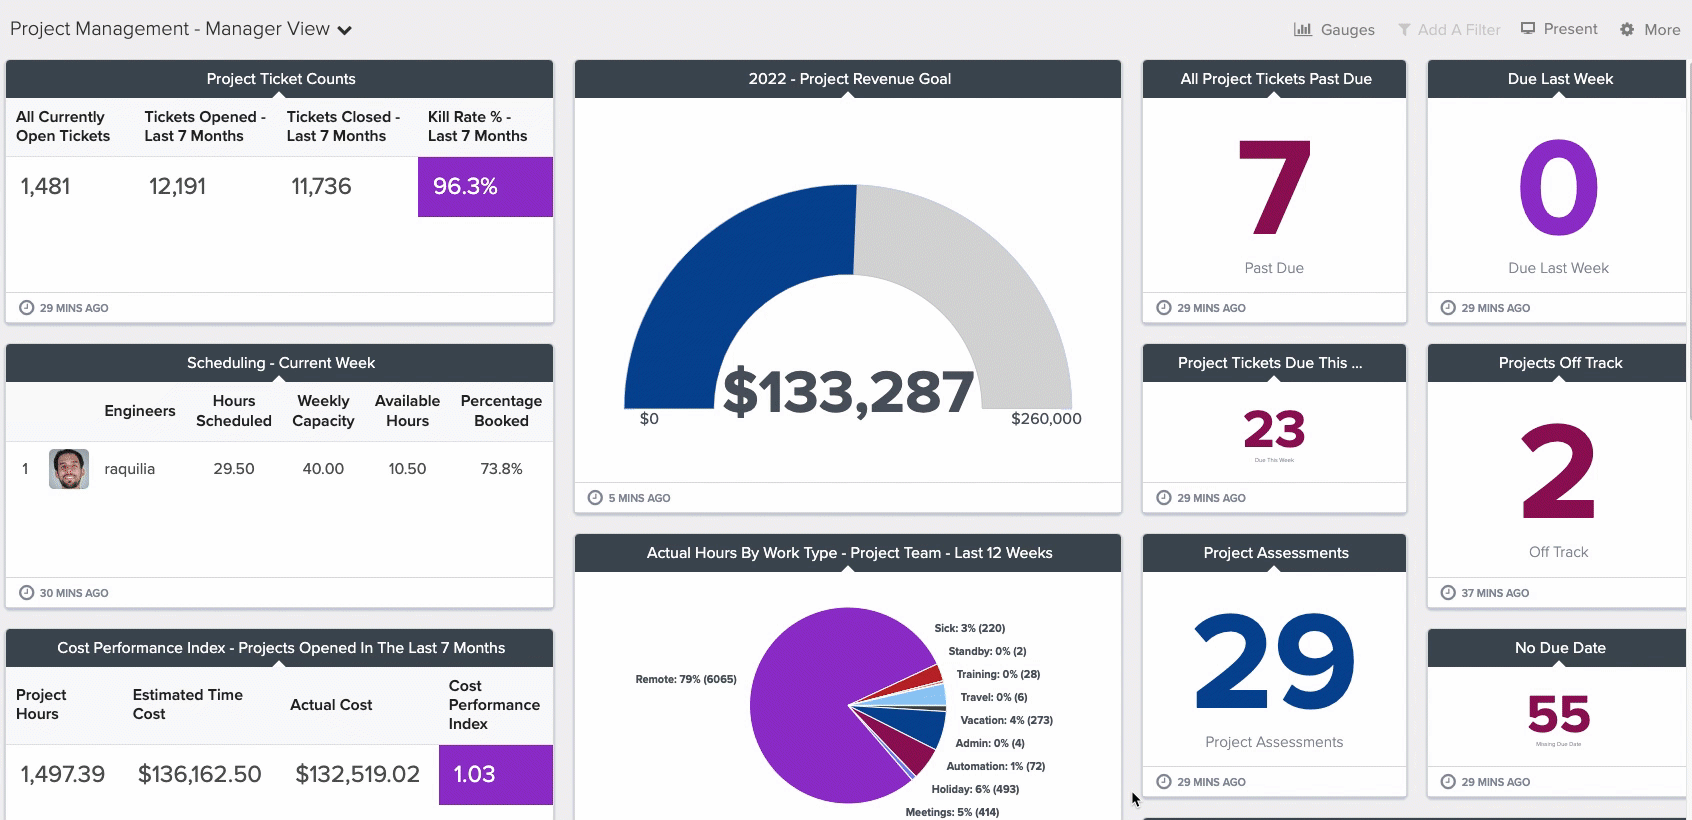Click clock icon in Projects Off Track footer
The height and width of the screenshot is (820, 1692).
1448,593
